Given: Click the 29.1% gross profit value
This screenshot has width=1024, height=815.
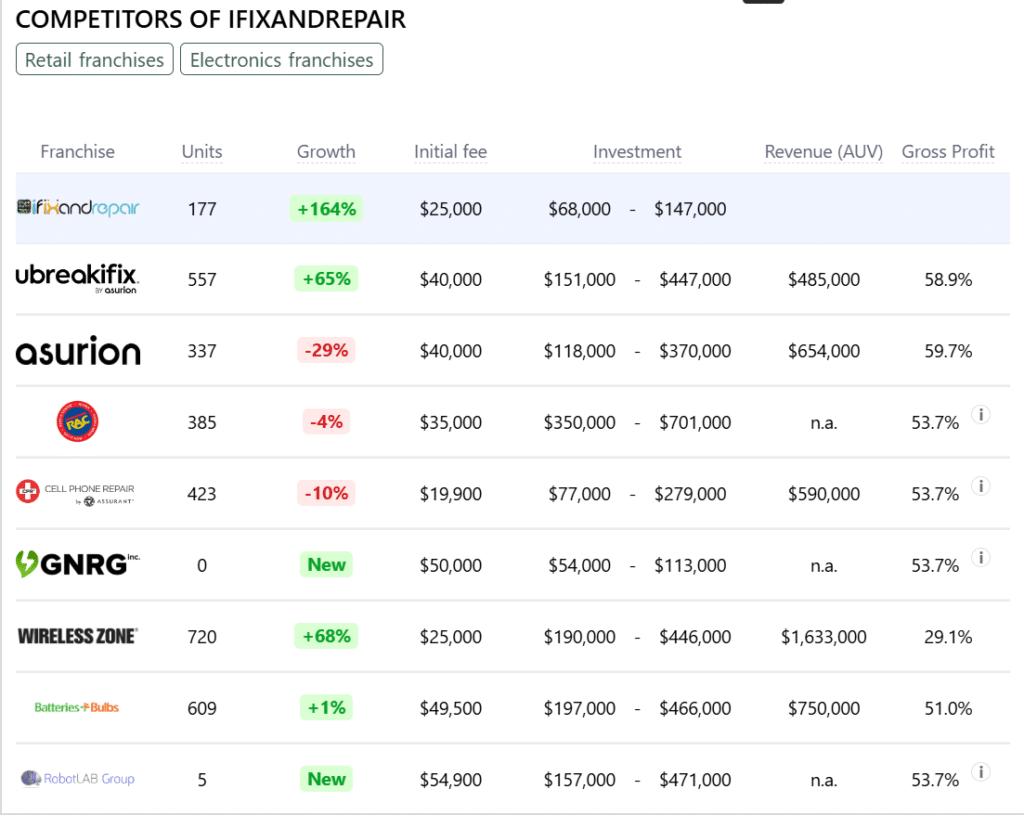Looking at the screenshot, I should [x=948, y=637].
